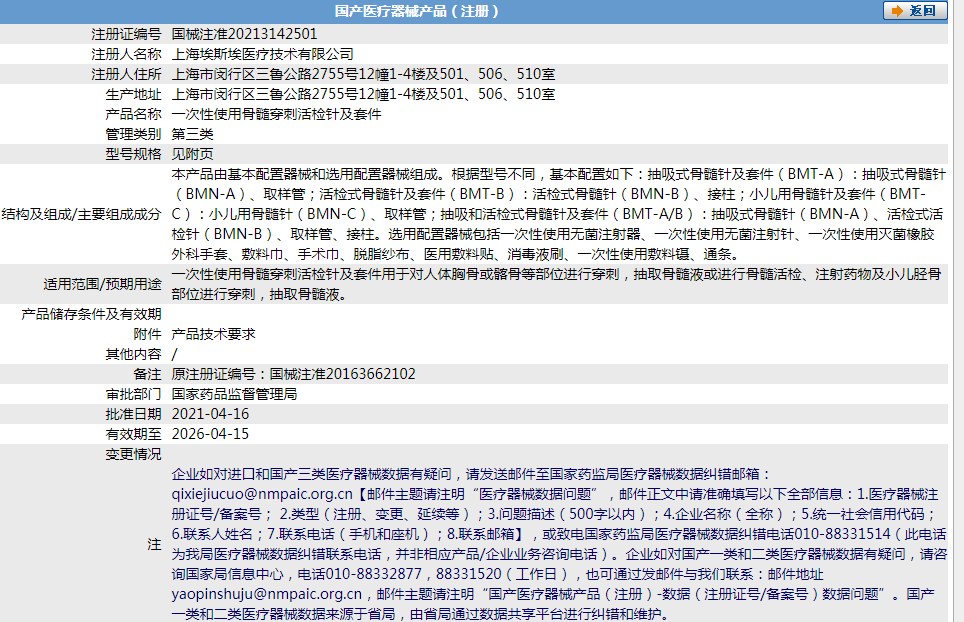
Task: Select the approval date 2021-04-16
Action: tap(208, 414)
